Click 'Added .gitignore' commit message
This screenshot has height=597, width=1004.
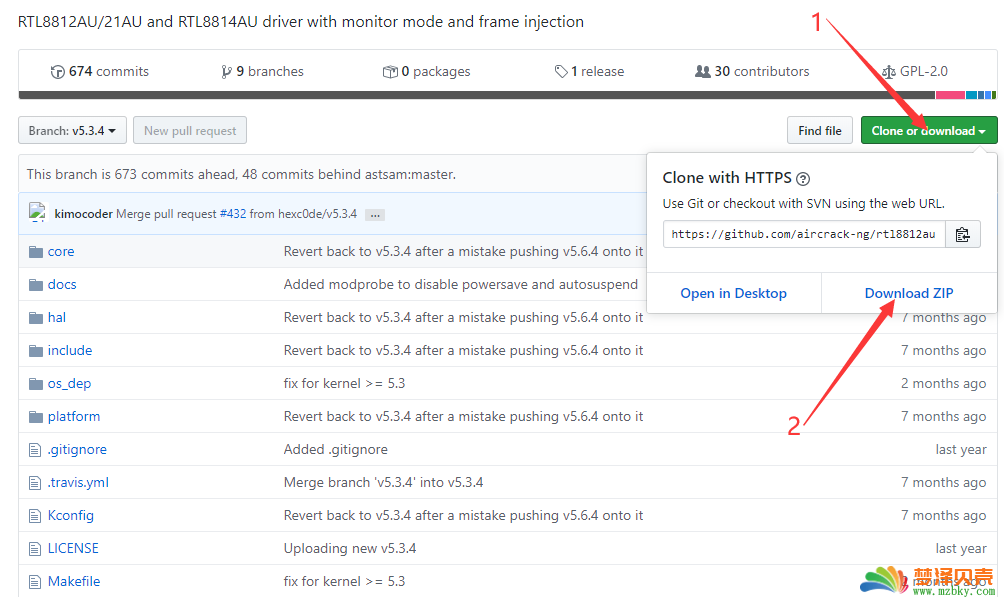tap(336, 450)
